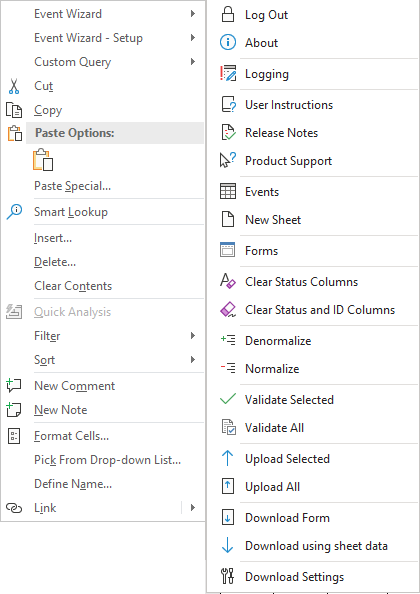Open the Sort submenu arrow
420x594 pixels.
coord(193,360)
